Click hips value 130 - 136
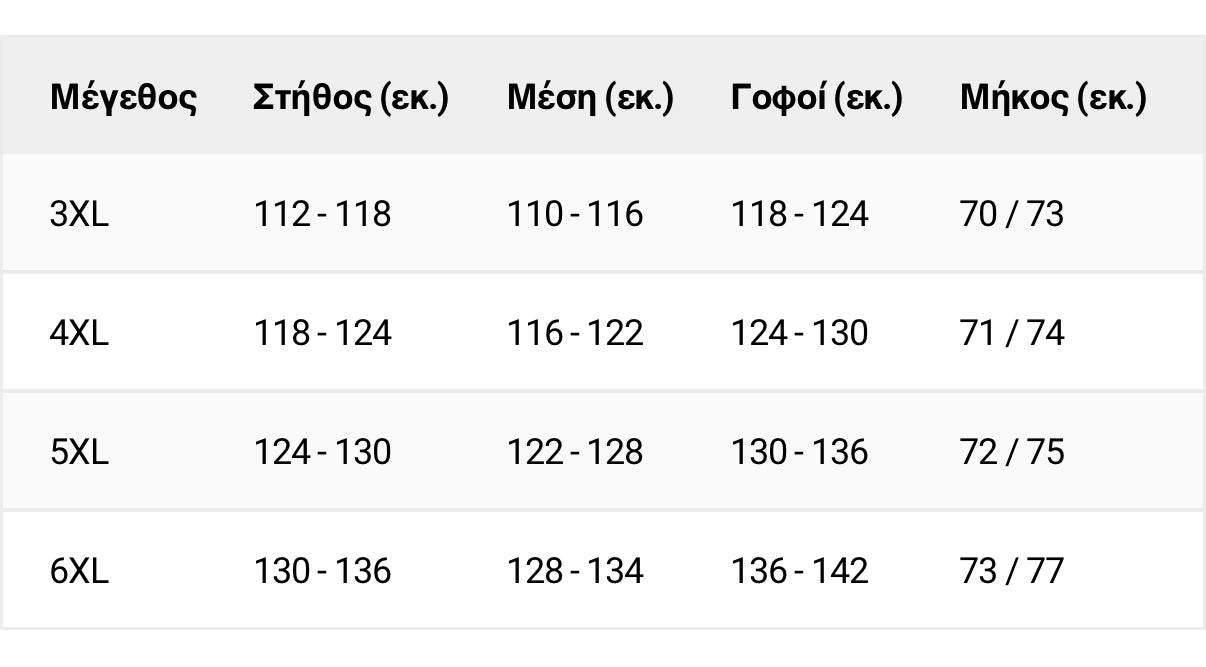 tap(800, 452)
